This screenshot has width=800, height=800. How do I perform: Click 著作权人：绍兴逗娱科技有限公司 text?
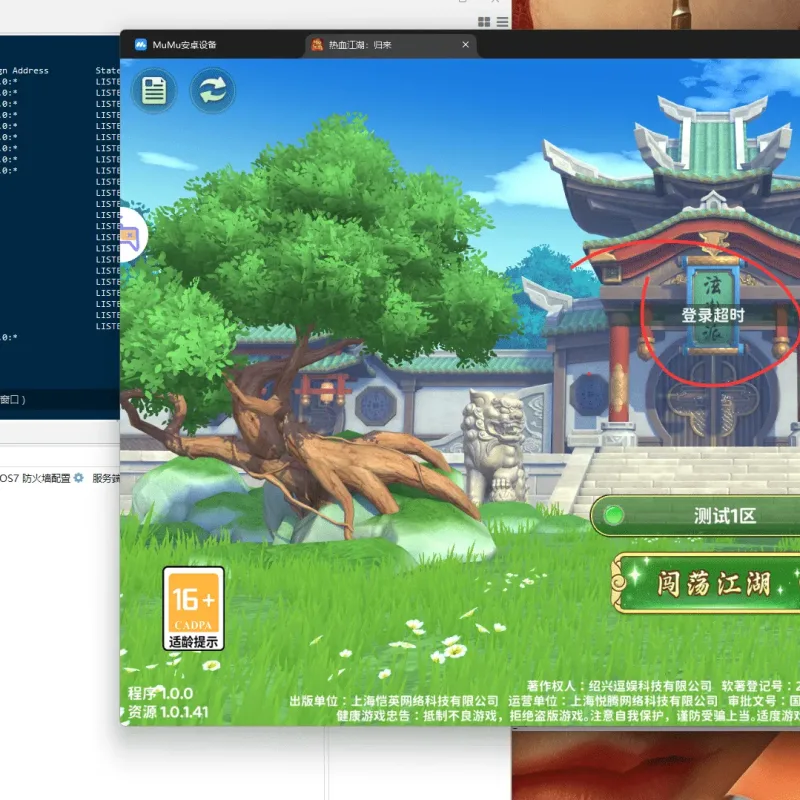619,686
